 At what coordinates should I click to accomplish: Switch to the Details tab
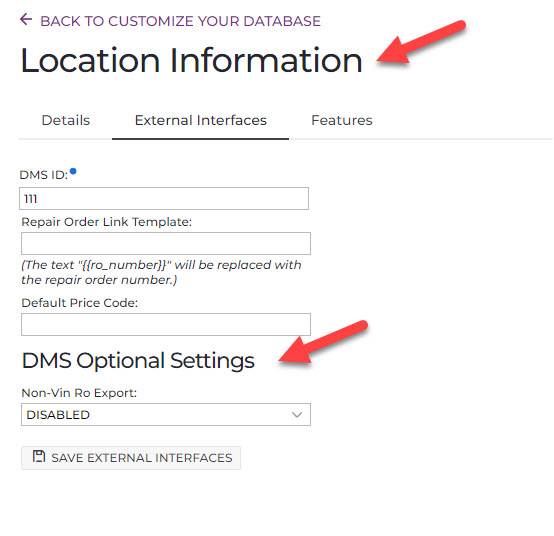[x=66, y=120]
